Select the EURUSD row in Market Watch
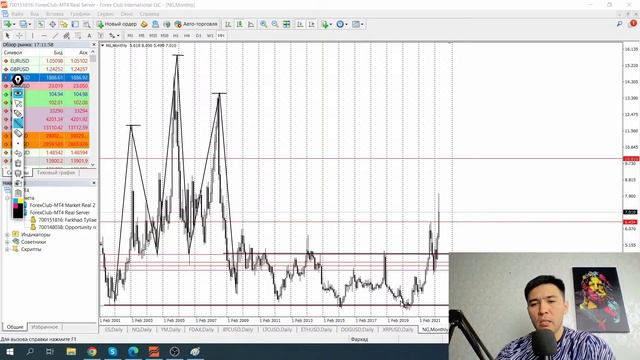Screen dimensions: 640x360 [45, 61]
